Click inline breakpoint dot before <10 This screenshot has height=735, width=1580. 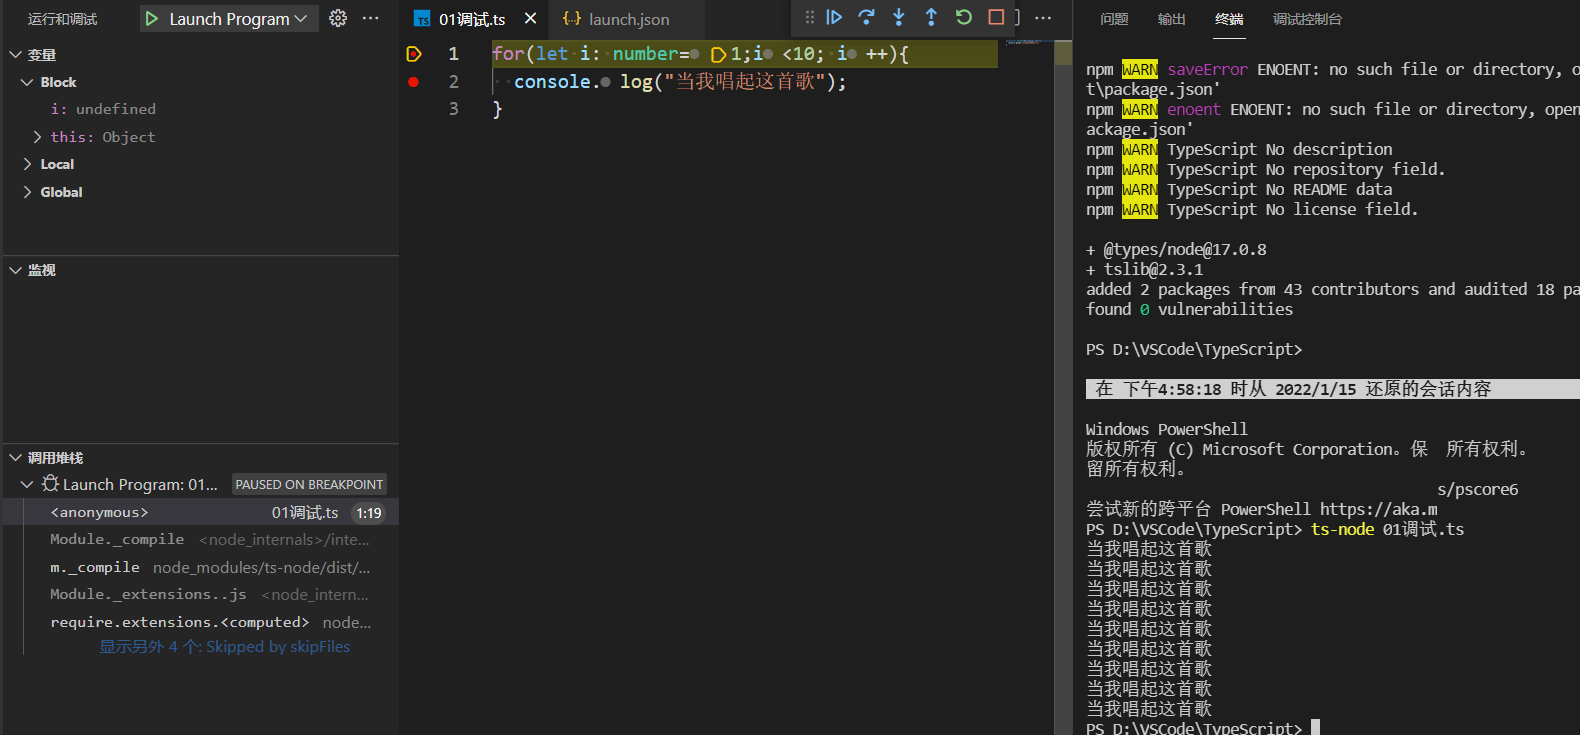click(x=768, y=54)
